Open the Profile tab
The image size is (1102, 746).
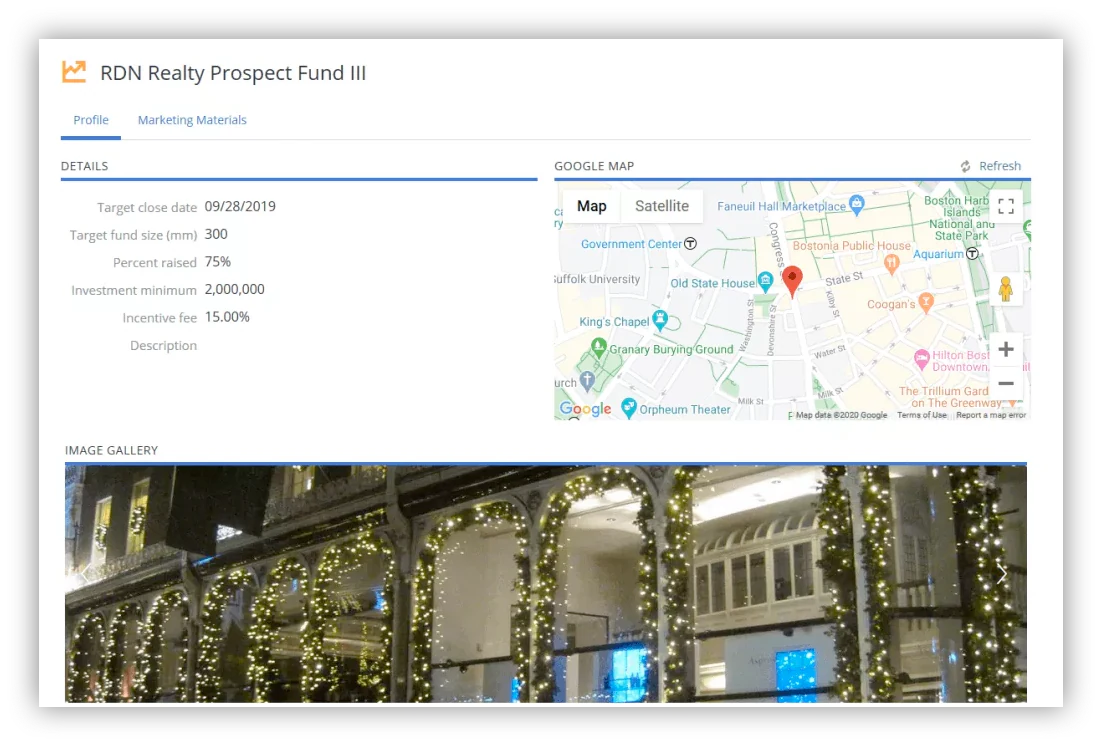pyautogui.click(x=91, y=120)
